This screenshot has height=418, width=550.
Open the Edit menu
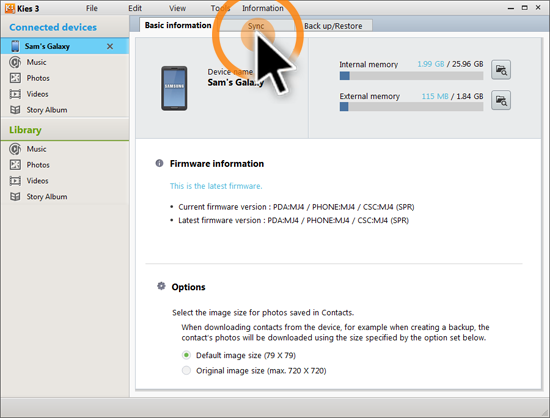[x=135, y=8]
